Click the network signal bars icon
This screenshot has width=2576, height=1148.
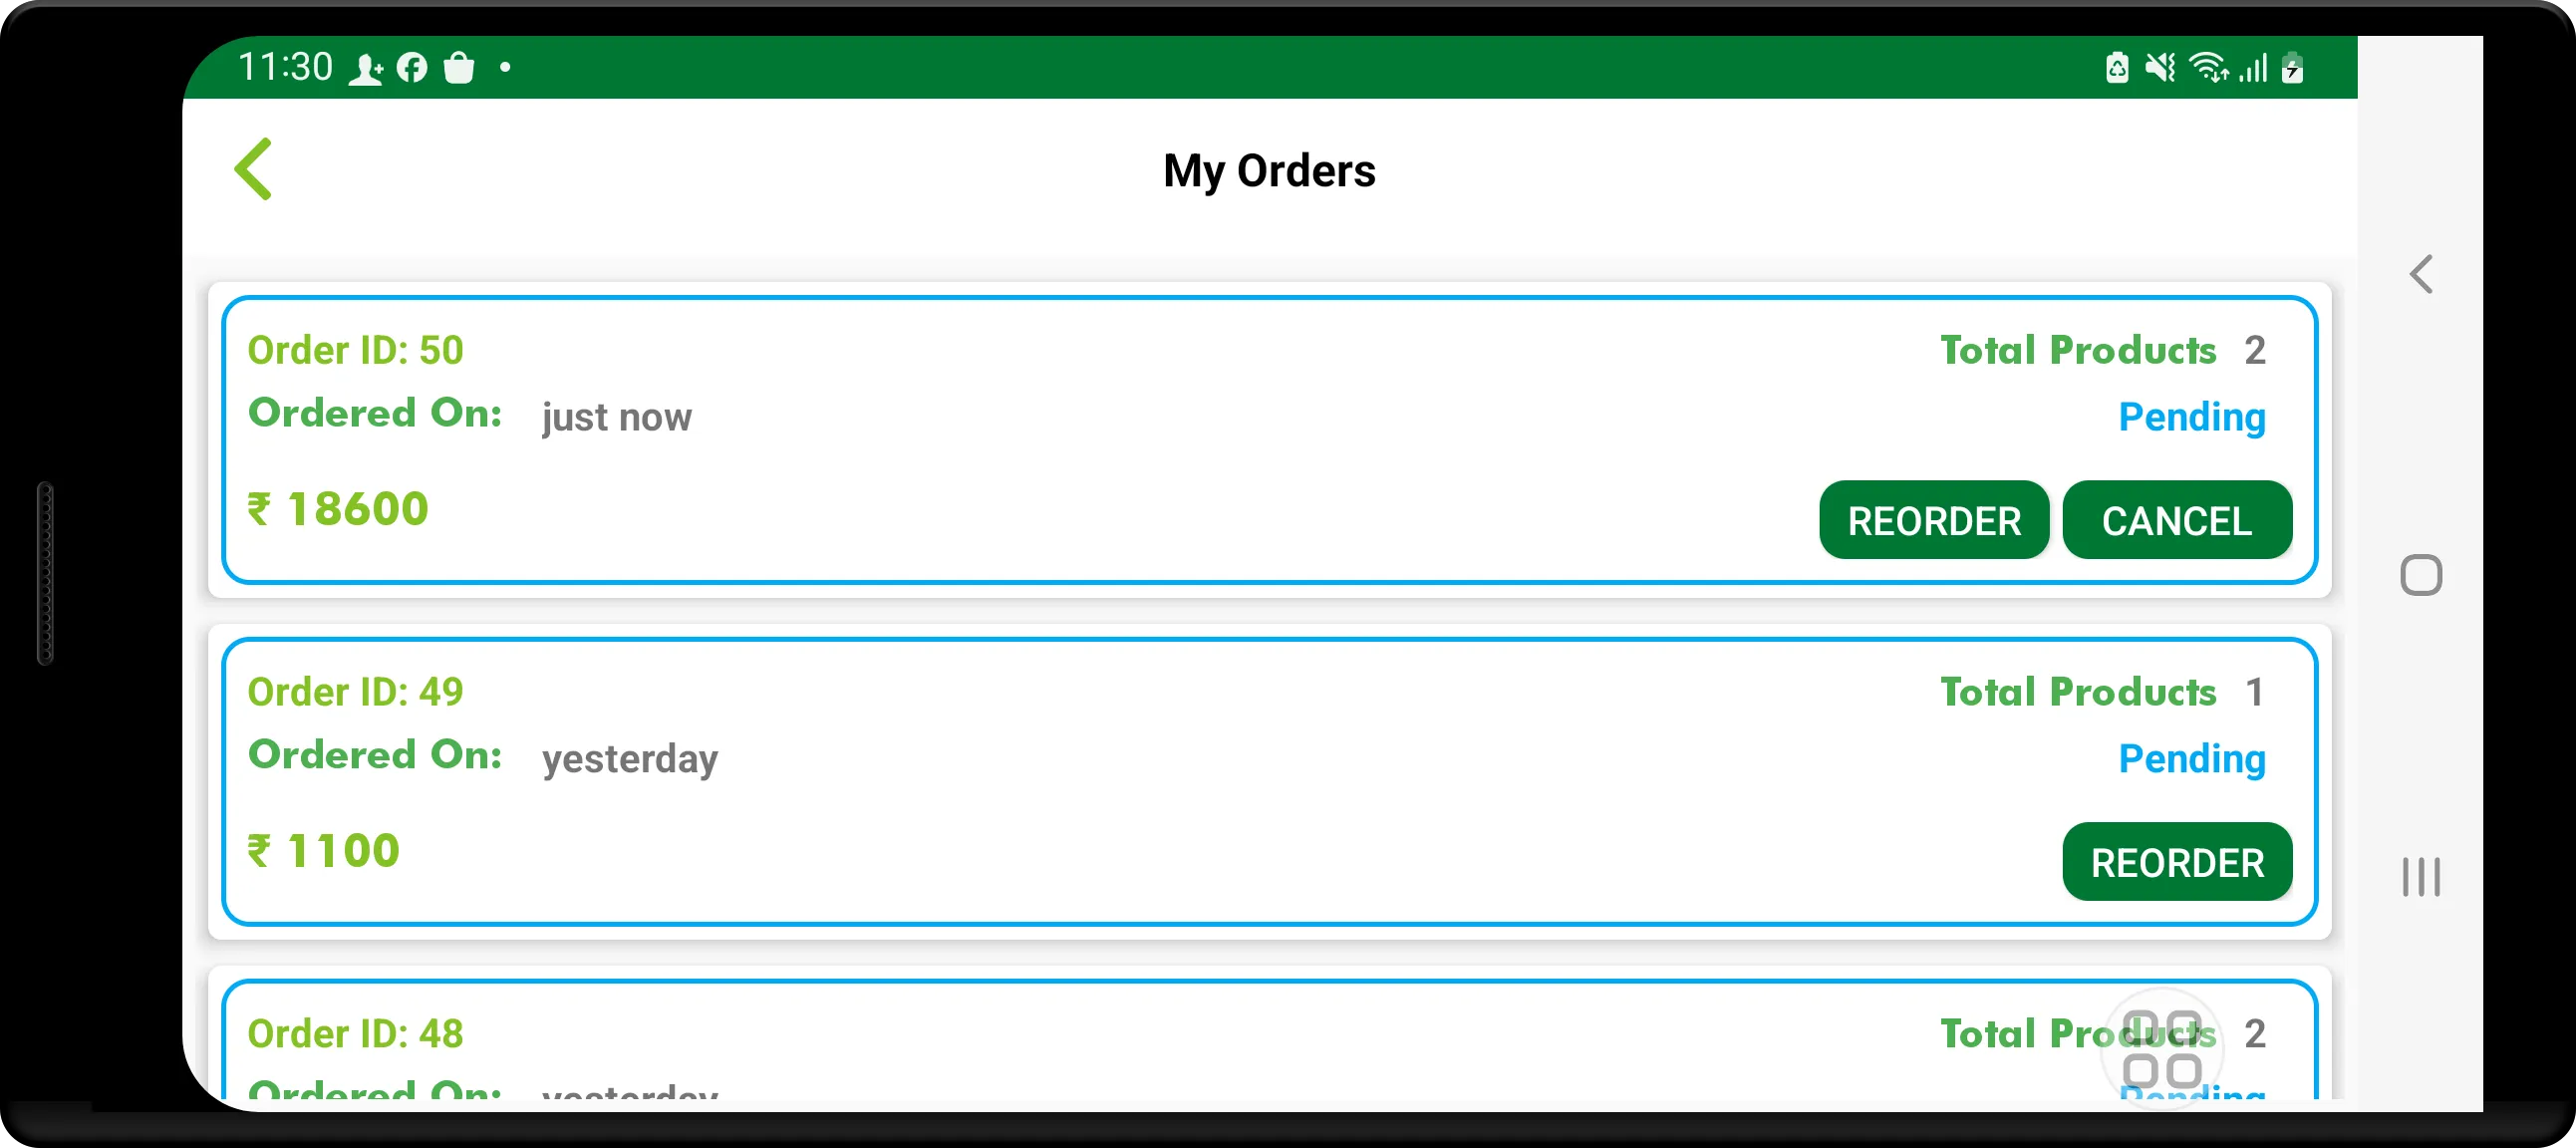[x=2251, y=64]
